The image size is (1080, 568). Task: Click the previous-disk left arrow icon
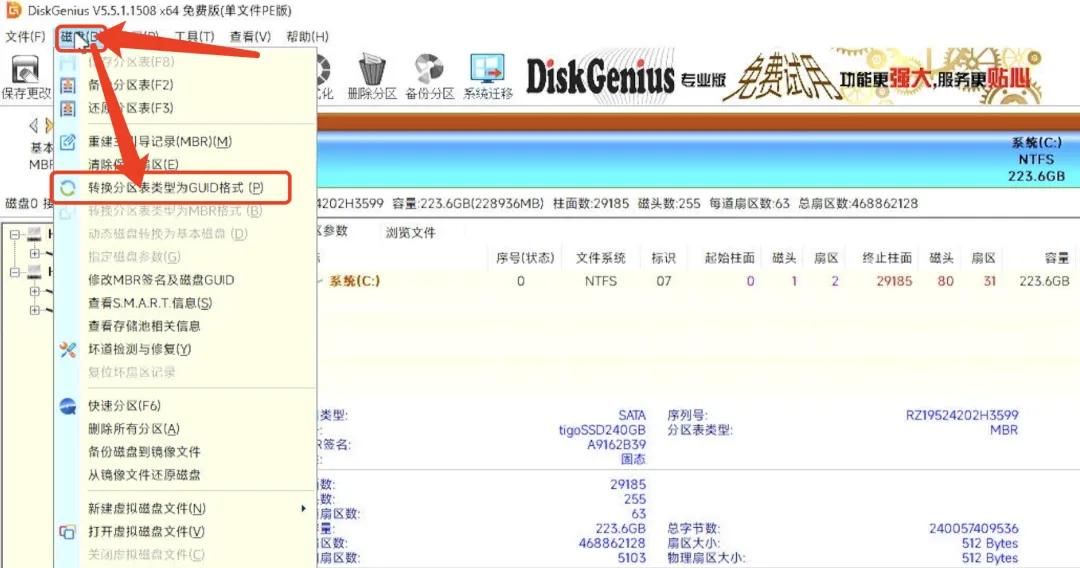[32, 125]
